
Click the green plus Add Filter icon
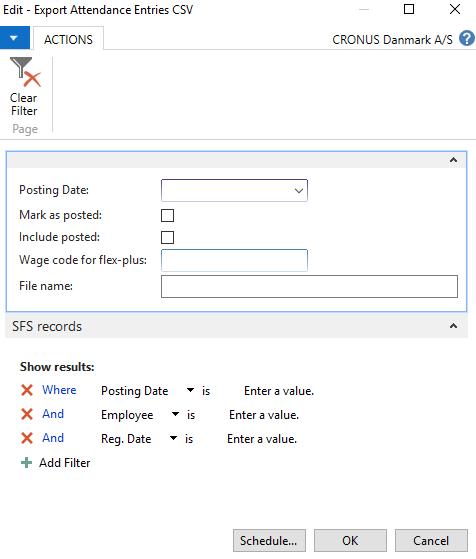pos(26,463)
